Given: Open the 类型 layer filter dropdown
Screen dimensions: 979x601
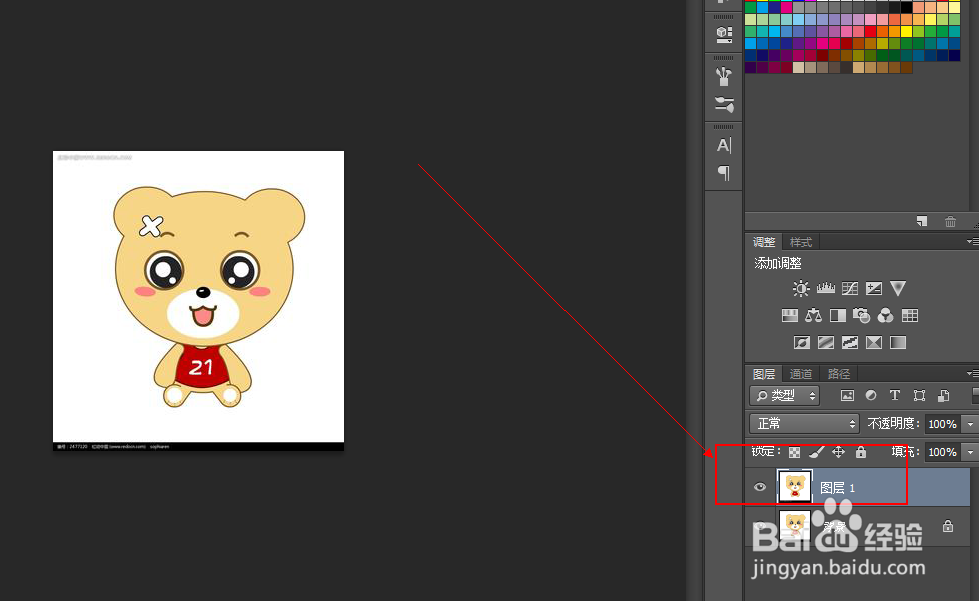Looking at the screenshot, I should tap(785, 395).
